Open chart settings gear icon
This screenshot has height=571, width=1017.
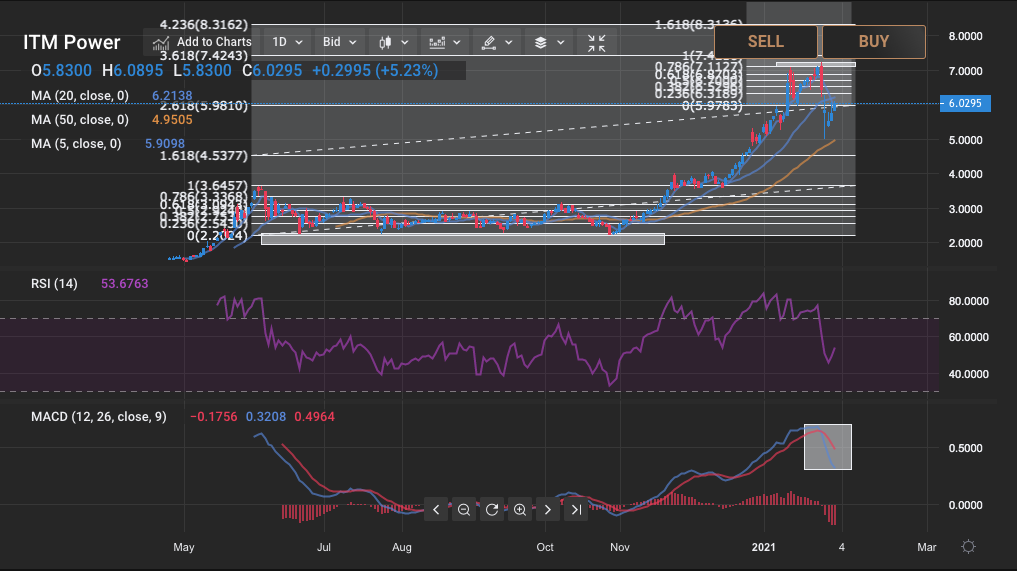coord(968,546)
